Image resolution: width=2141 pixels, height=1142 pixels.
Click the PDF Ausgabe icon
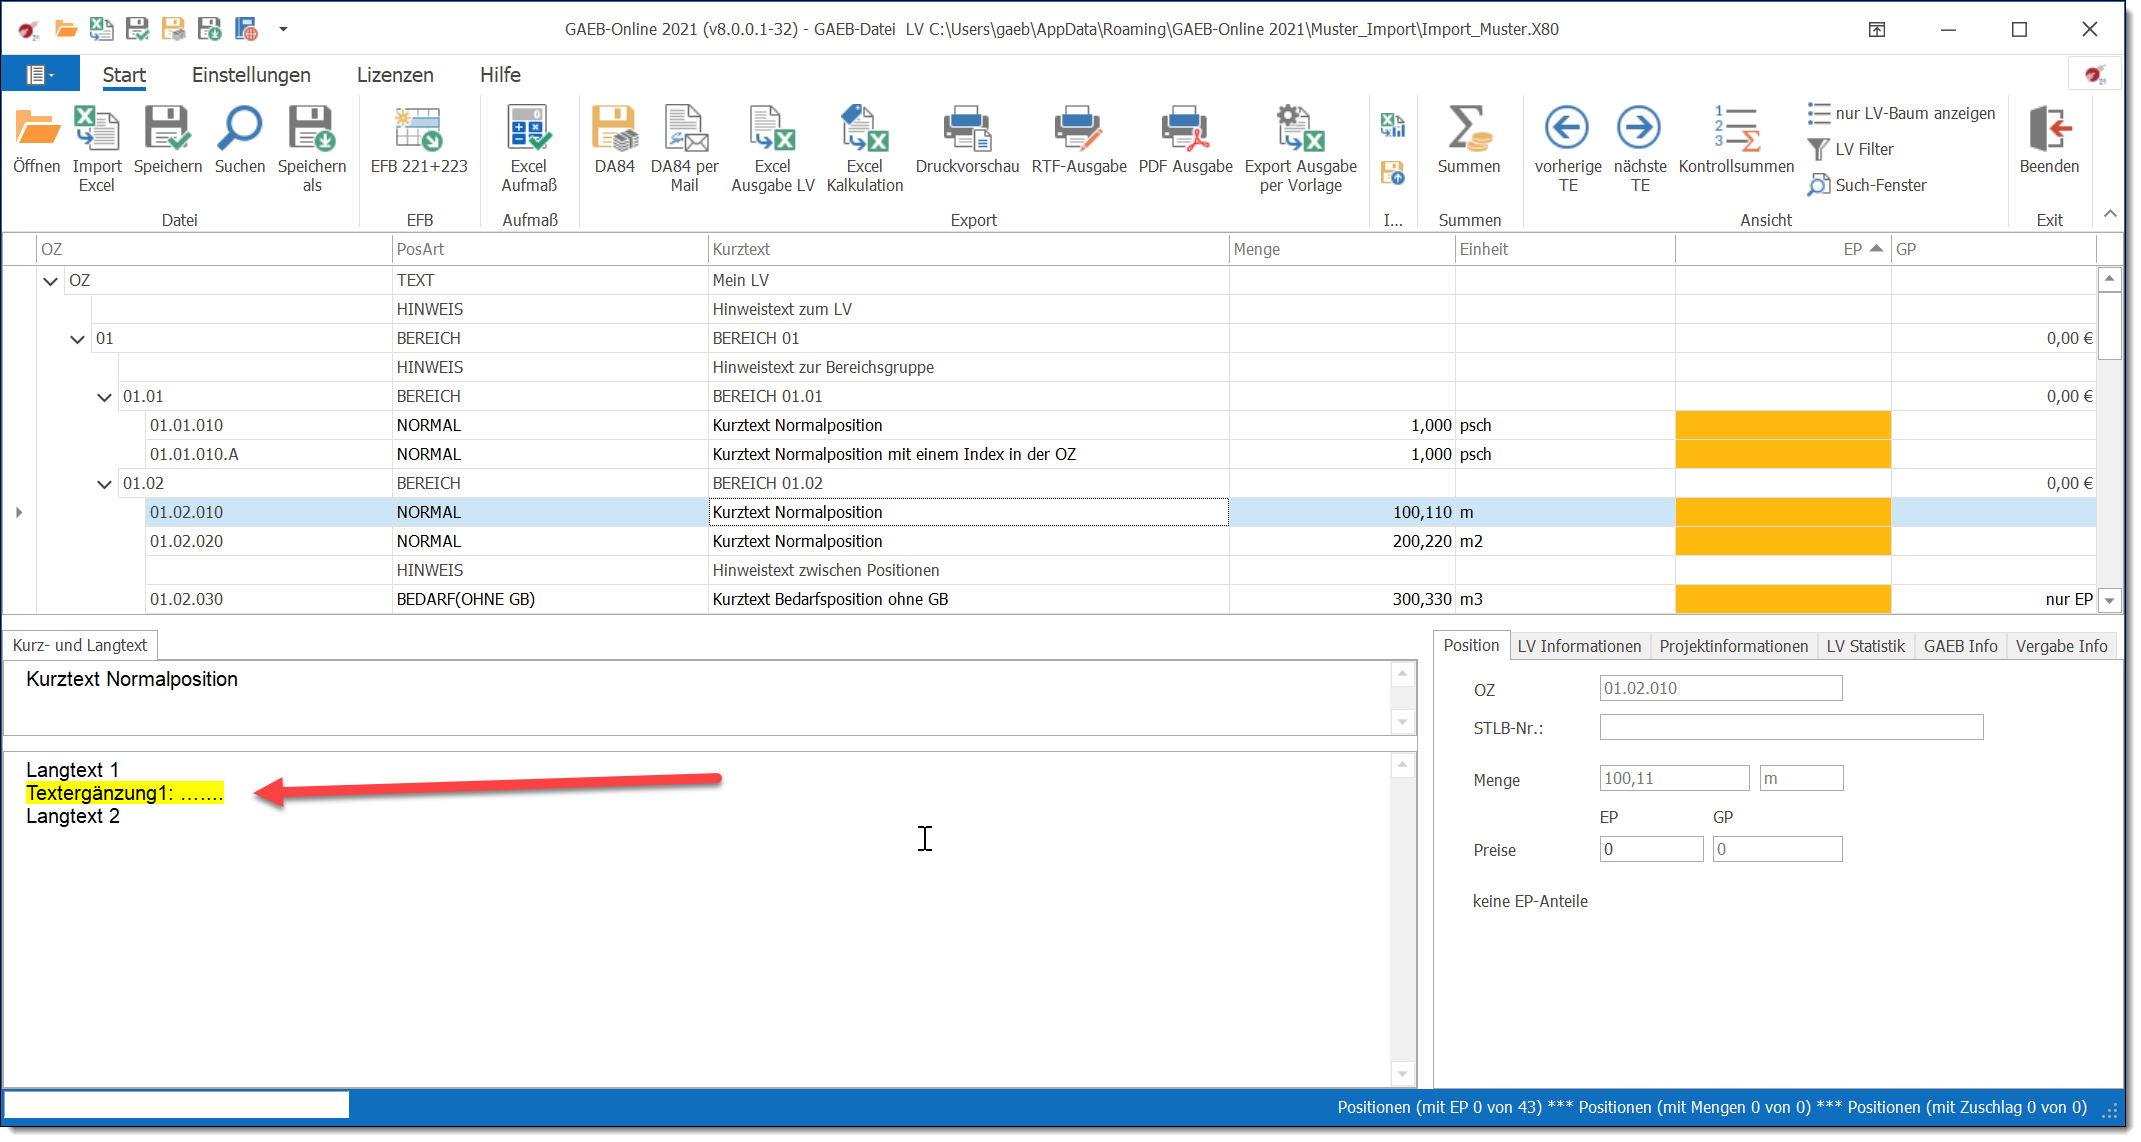pos(1185,130)
